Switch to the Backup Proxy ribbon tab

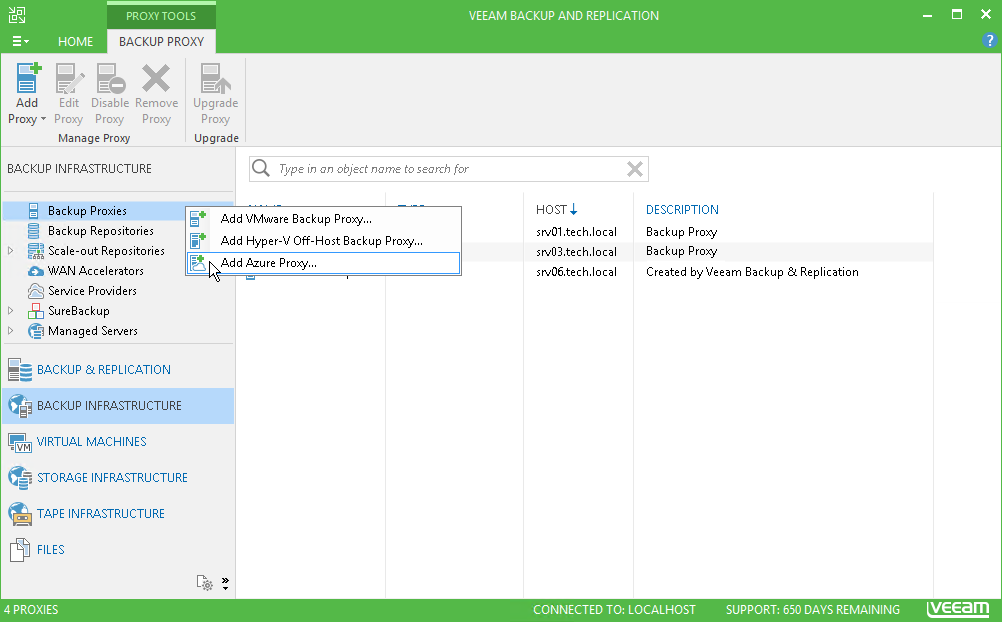pos(161,42)
